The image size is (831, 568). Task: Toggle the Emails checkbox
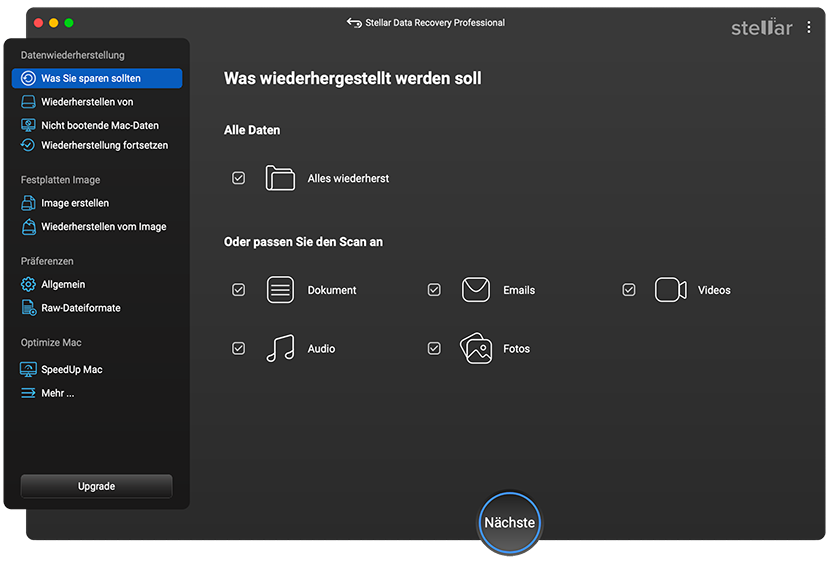coord(434,290)
